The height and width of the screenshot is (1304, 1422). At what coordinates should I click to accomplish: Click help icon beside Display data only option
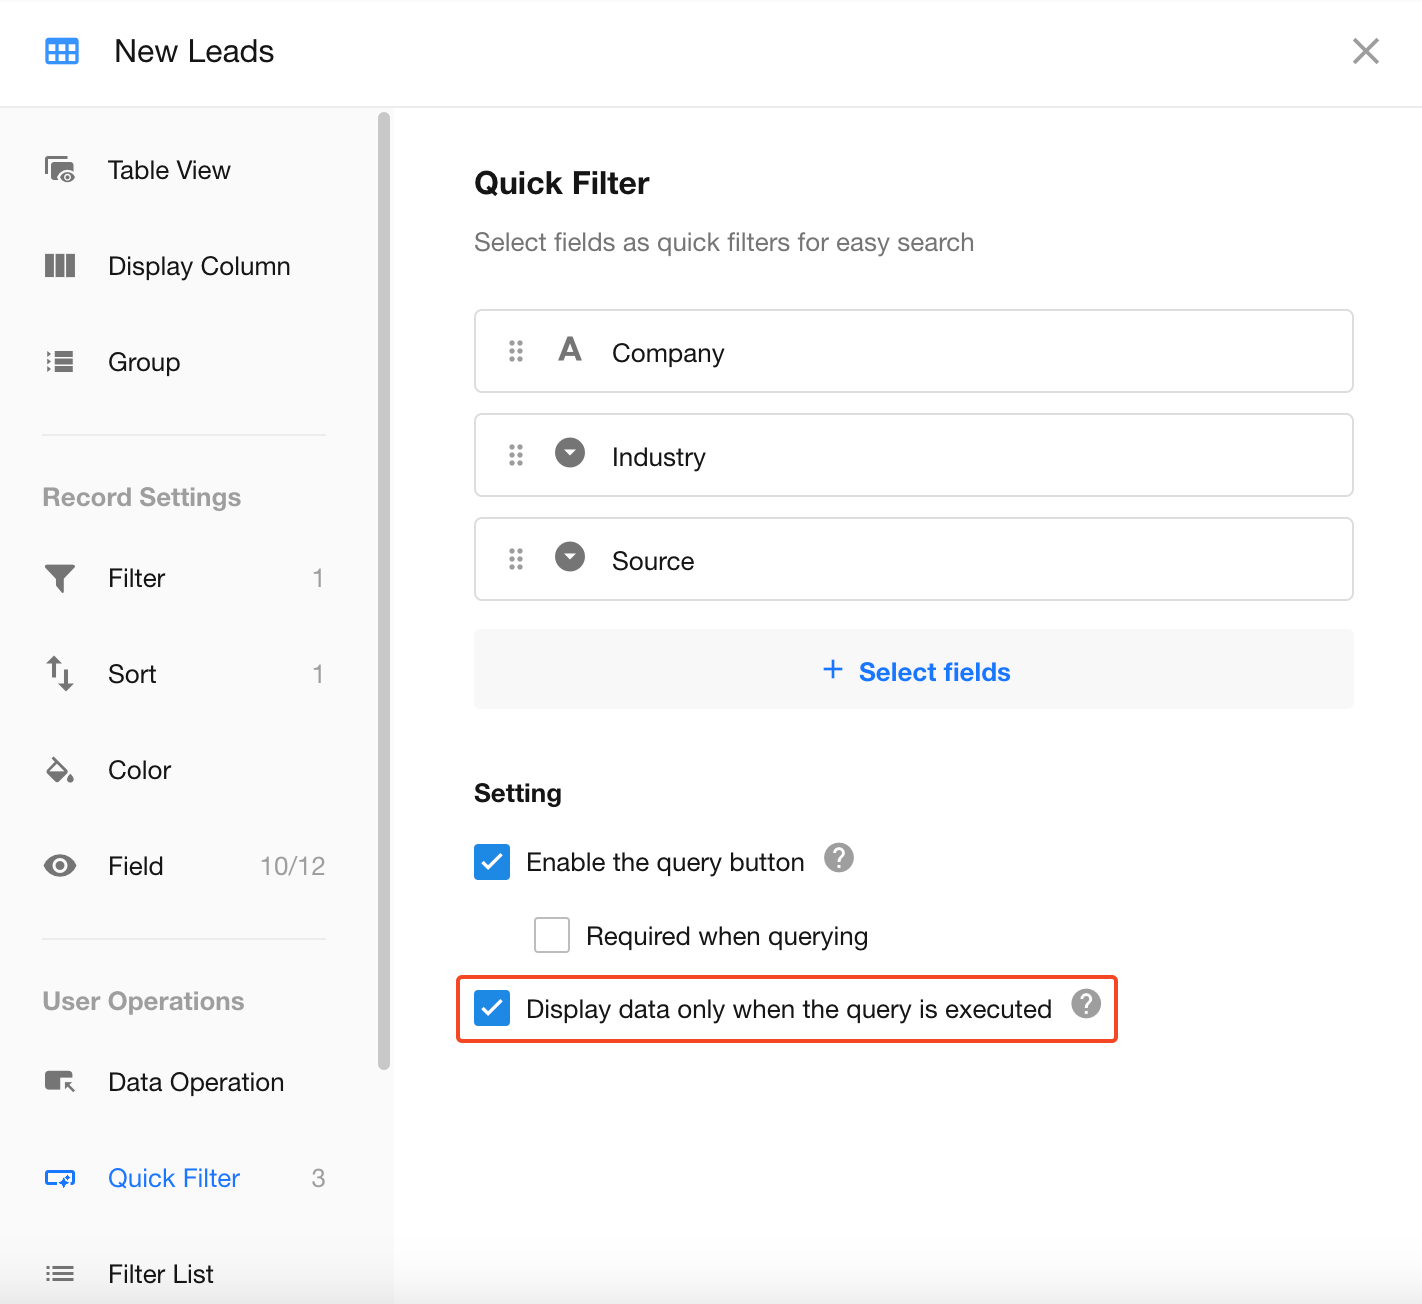pos(1085,1004)
